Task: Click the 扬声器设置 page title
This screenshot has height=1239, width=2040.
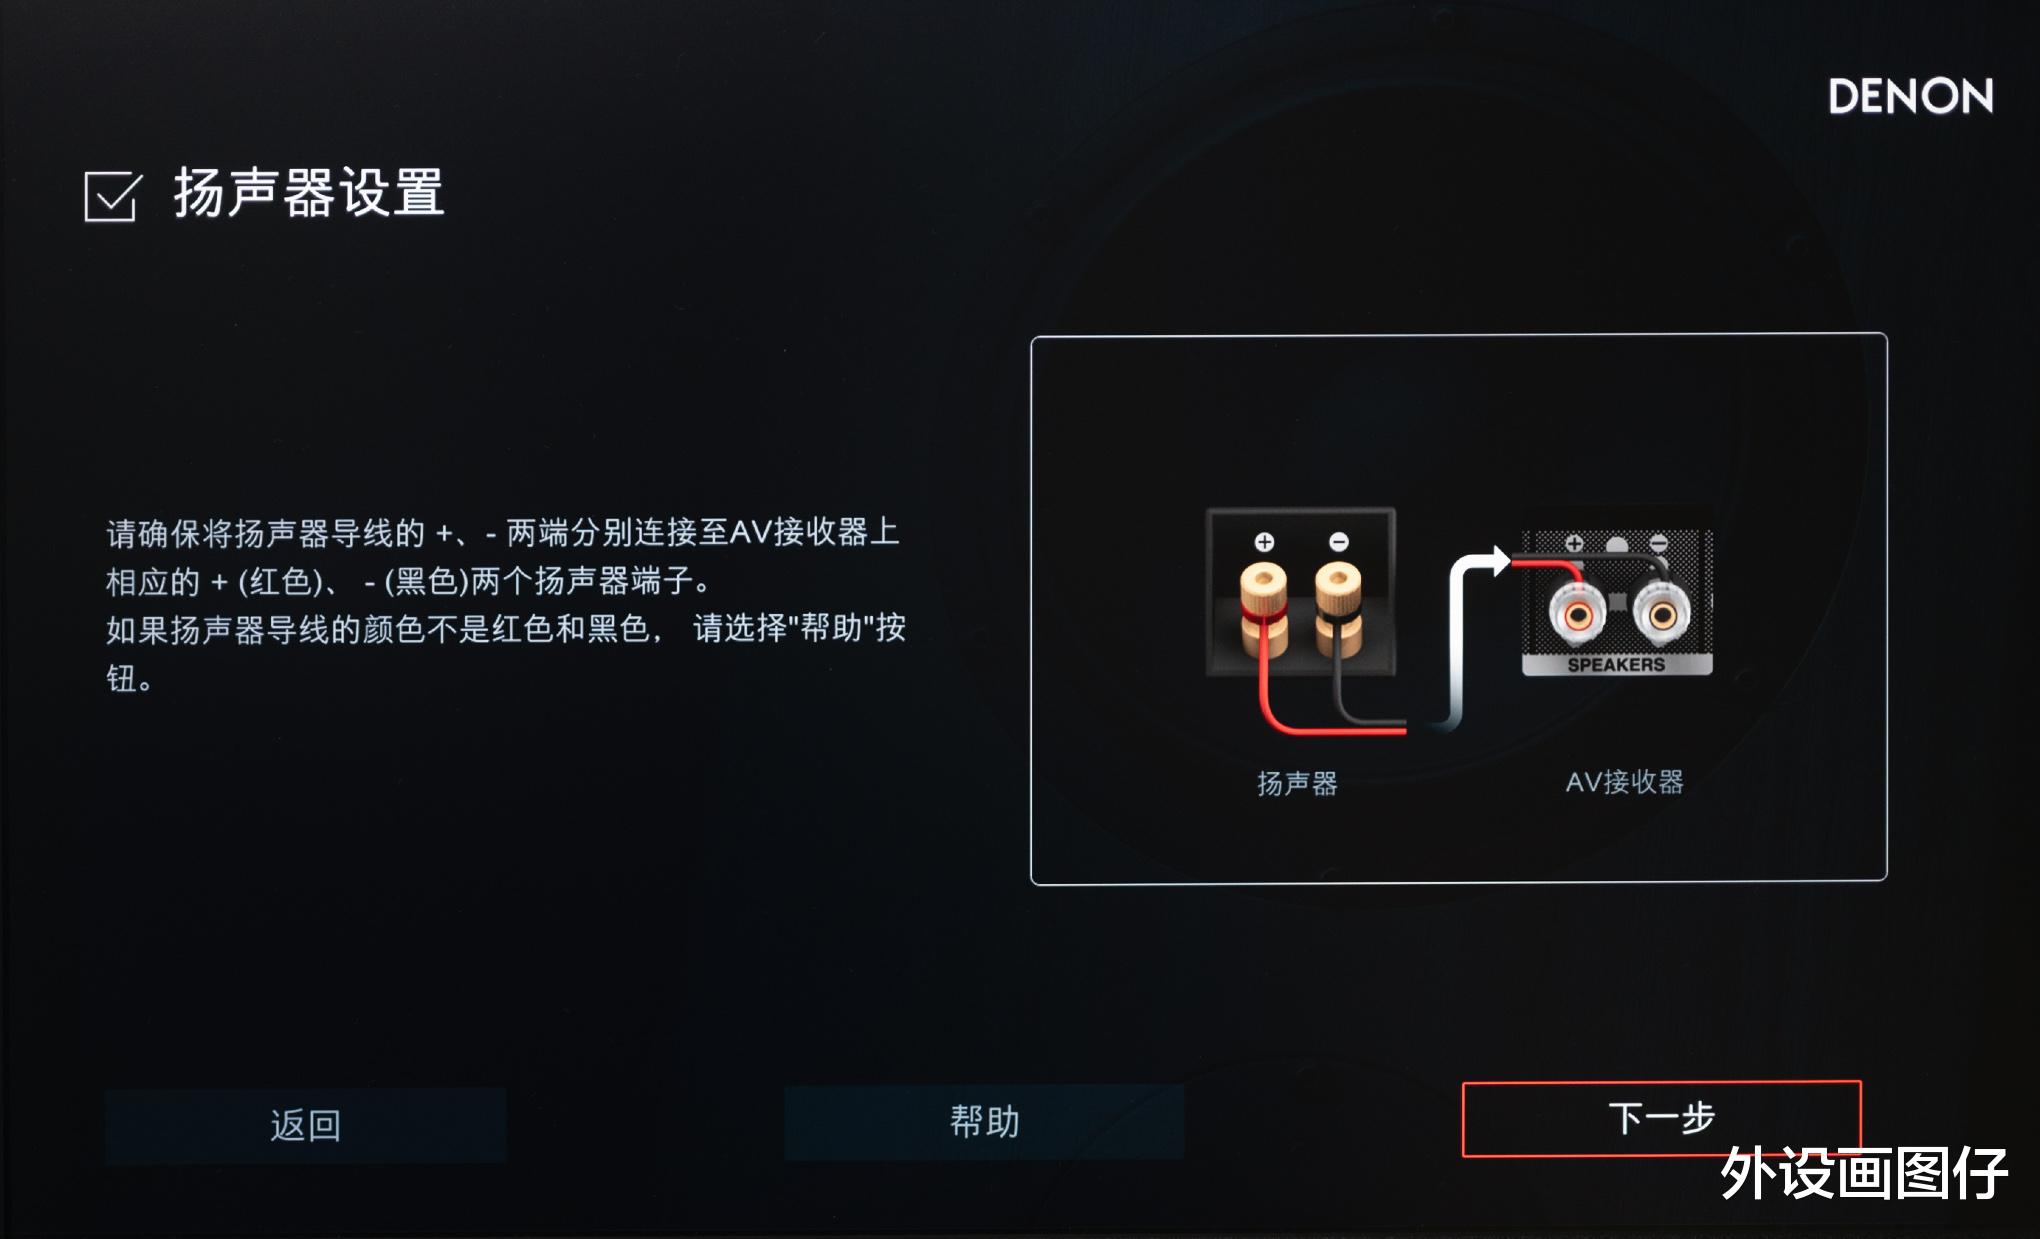Action: point(309,192)
